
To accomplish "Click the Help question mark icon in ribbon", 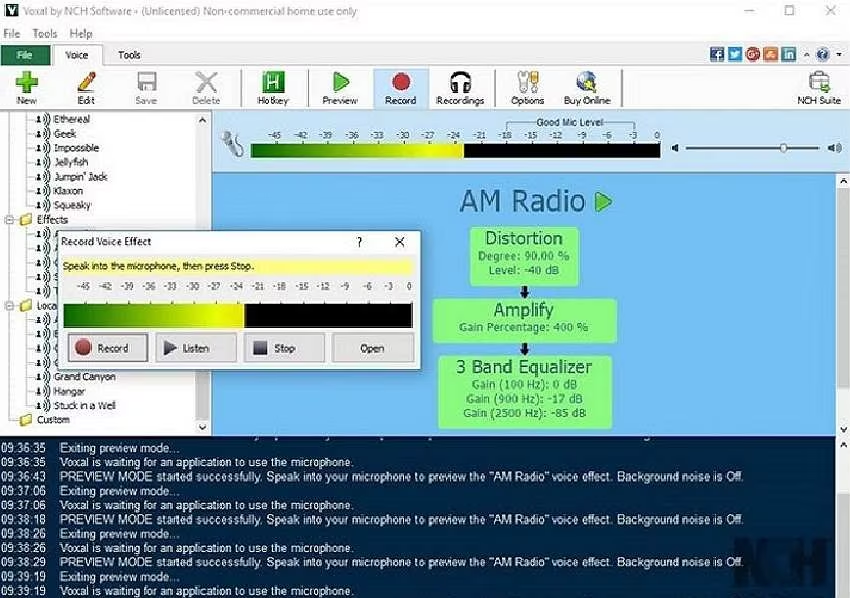I will pyautogui.click(x=822, y=54).
